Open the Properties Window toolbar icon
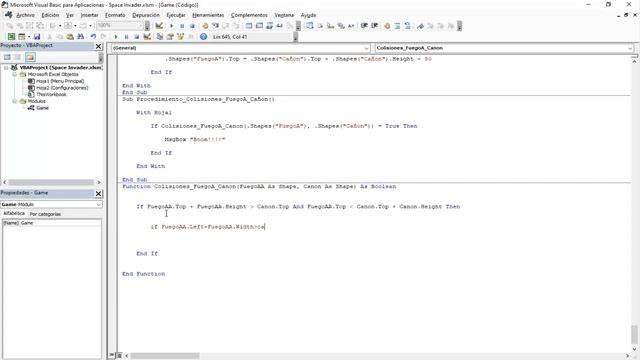 (170, 37)
